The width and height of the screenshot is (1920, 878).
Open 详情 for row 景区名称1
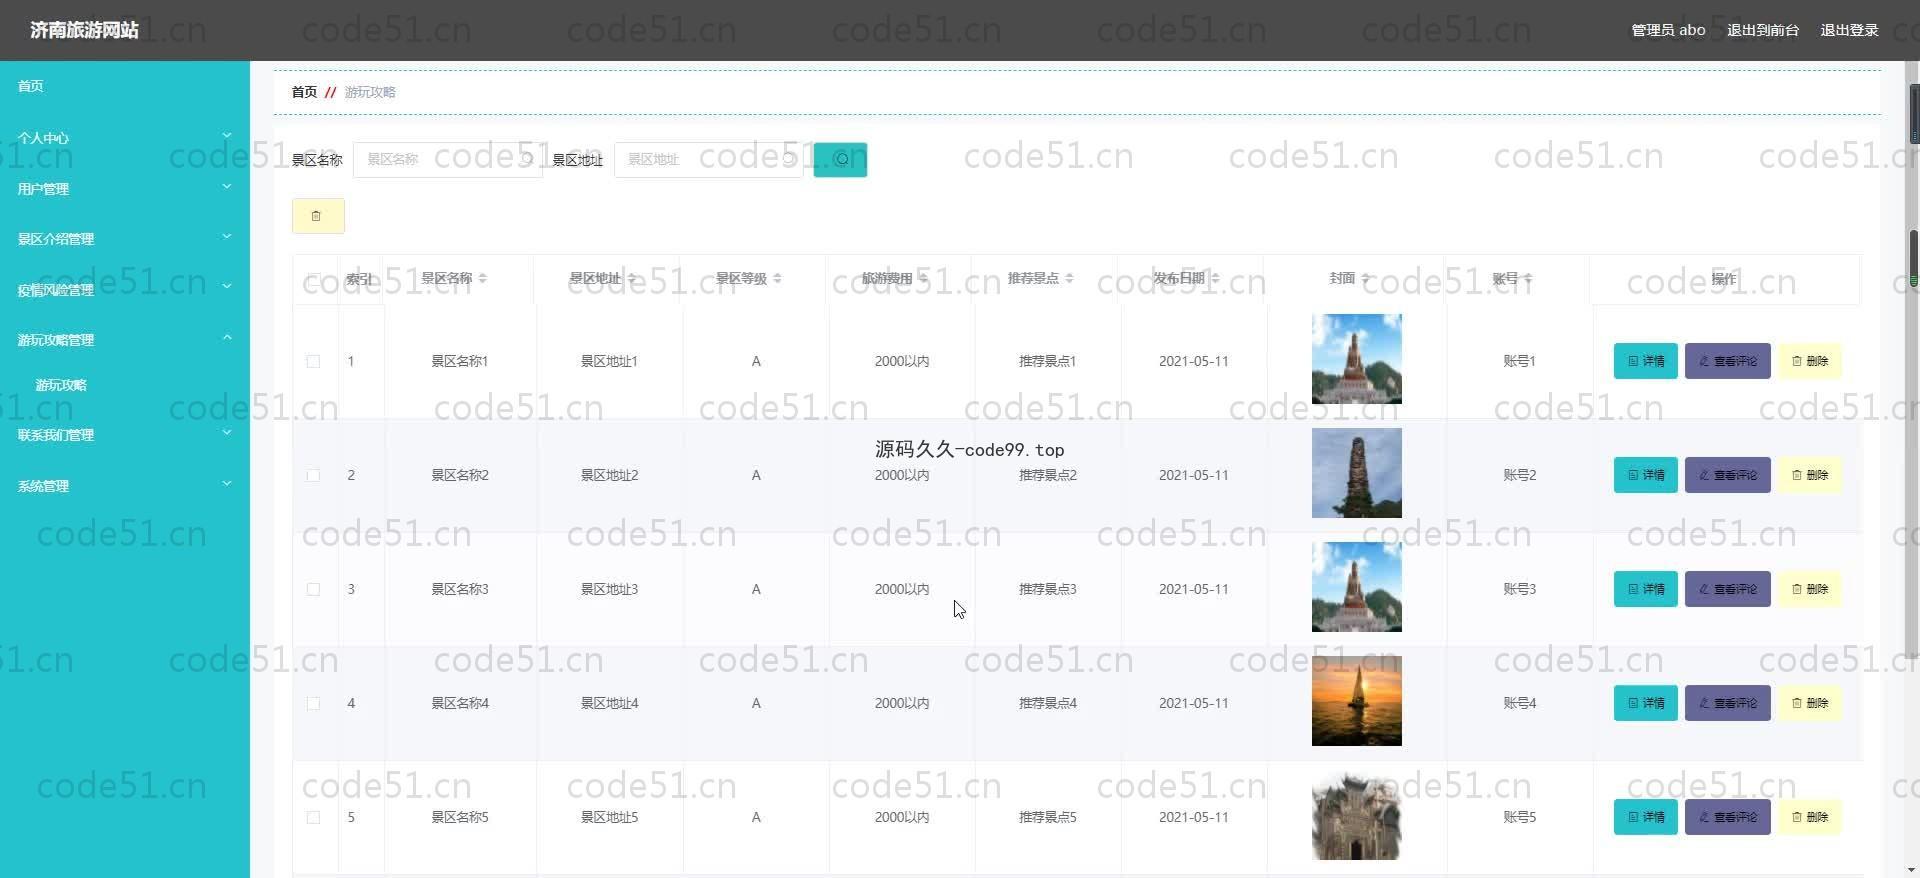(x=1645, y=361)
